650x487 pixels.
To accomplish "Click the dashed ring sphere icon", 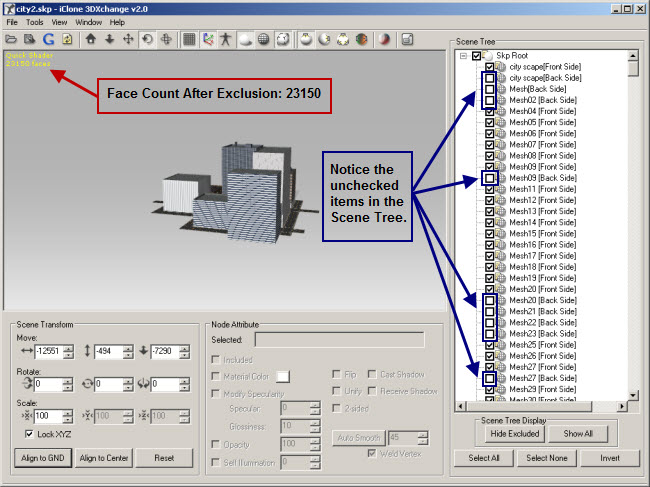I will [x=343, y=40].
